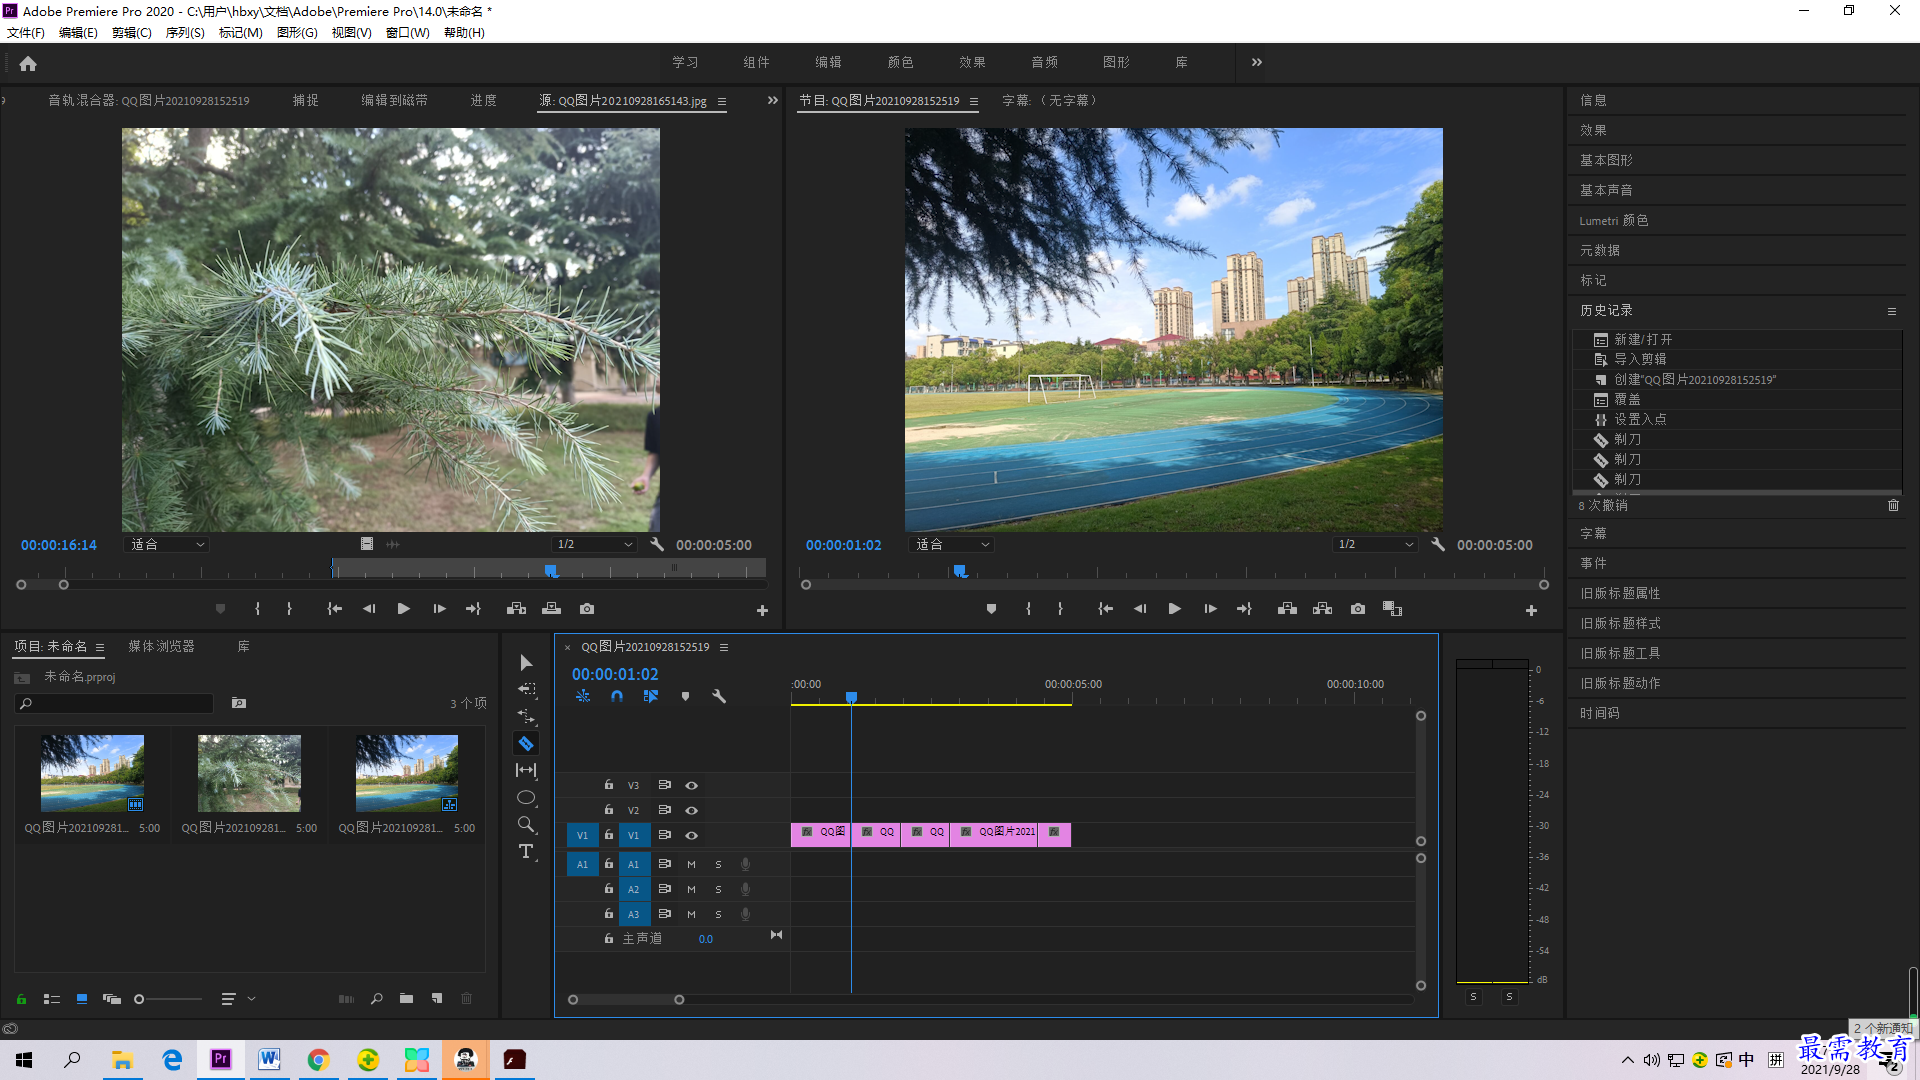The height and width of the screenshot is (1080, 1920).
Task: Select the Selection arrow tool
Action: click(526, 663)
